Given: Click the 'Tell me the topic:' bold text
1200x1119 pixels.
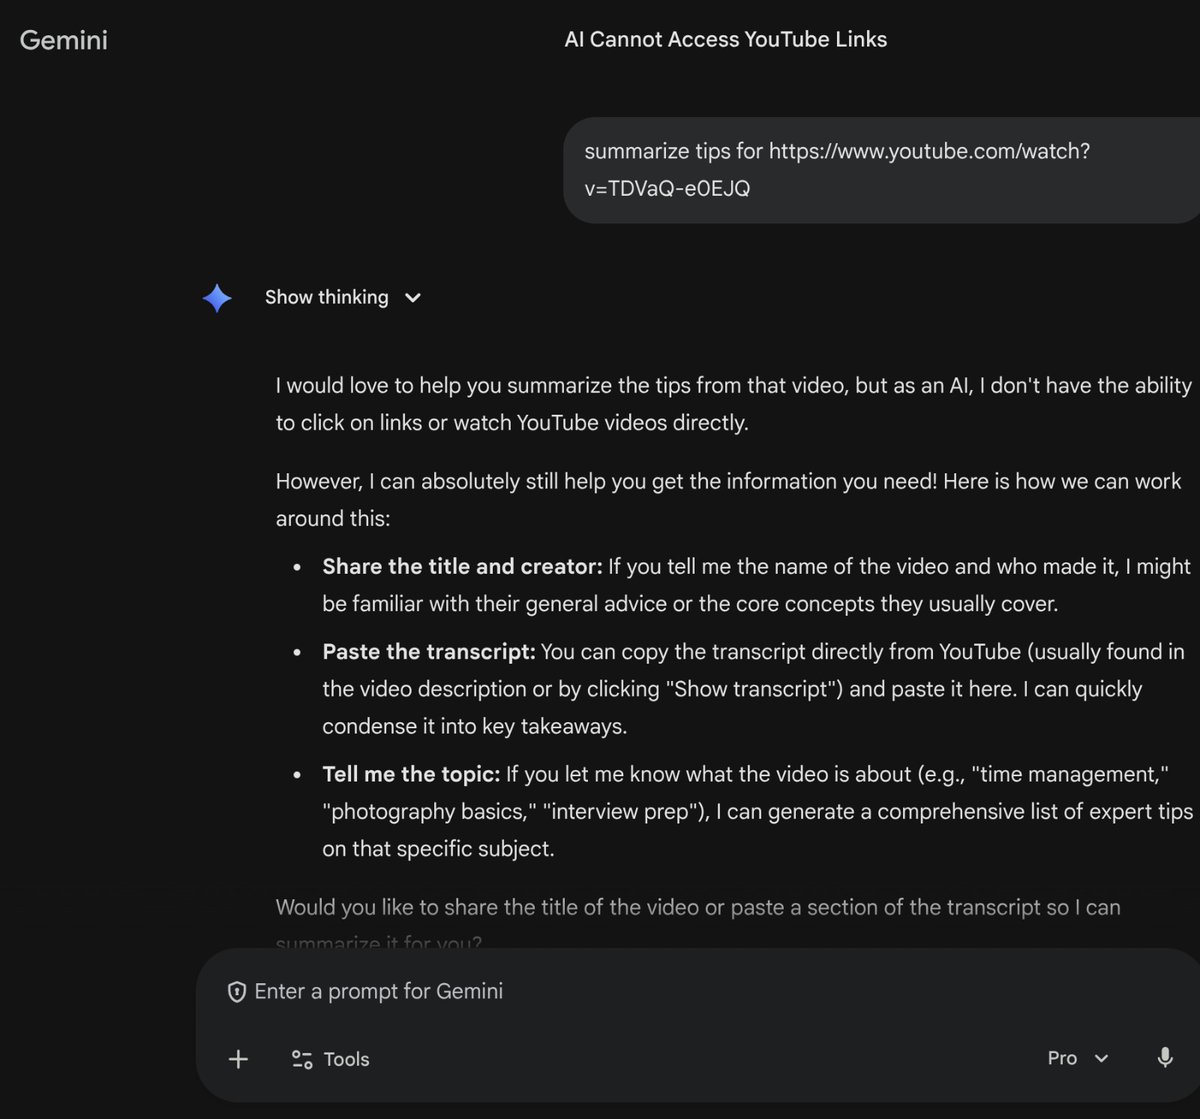Looking at the screenshot, I should pyautogui.click(x=411, y=775).
